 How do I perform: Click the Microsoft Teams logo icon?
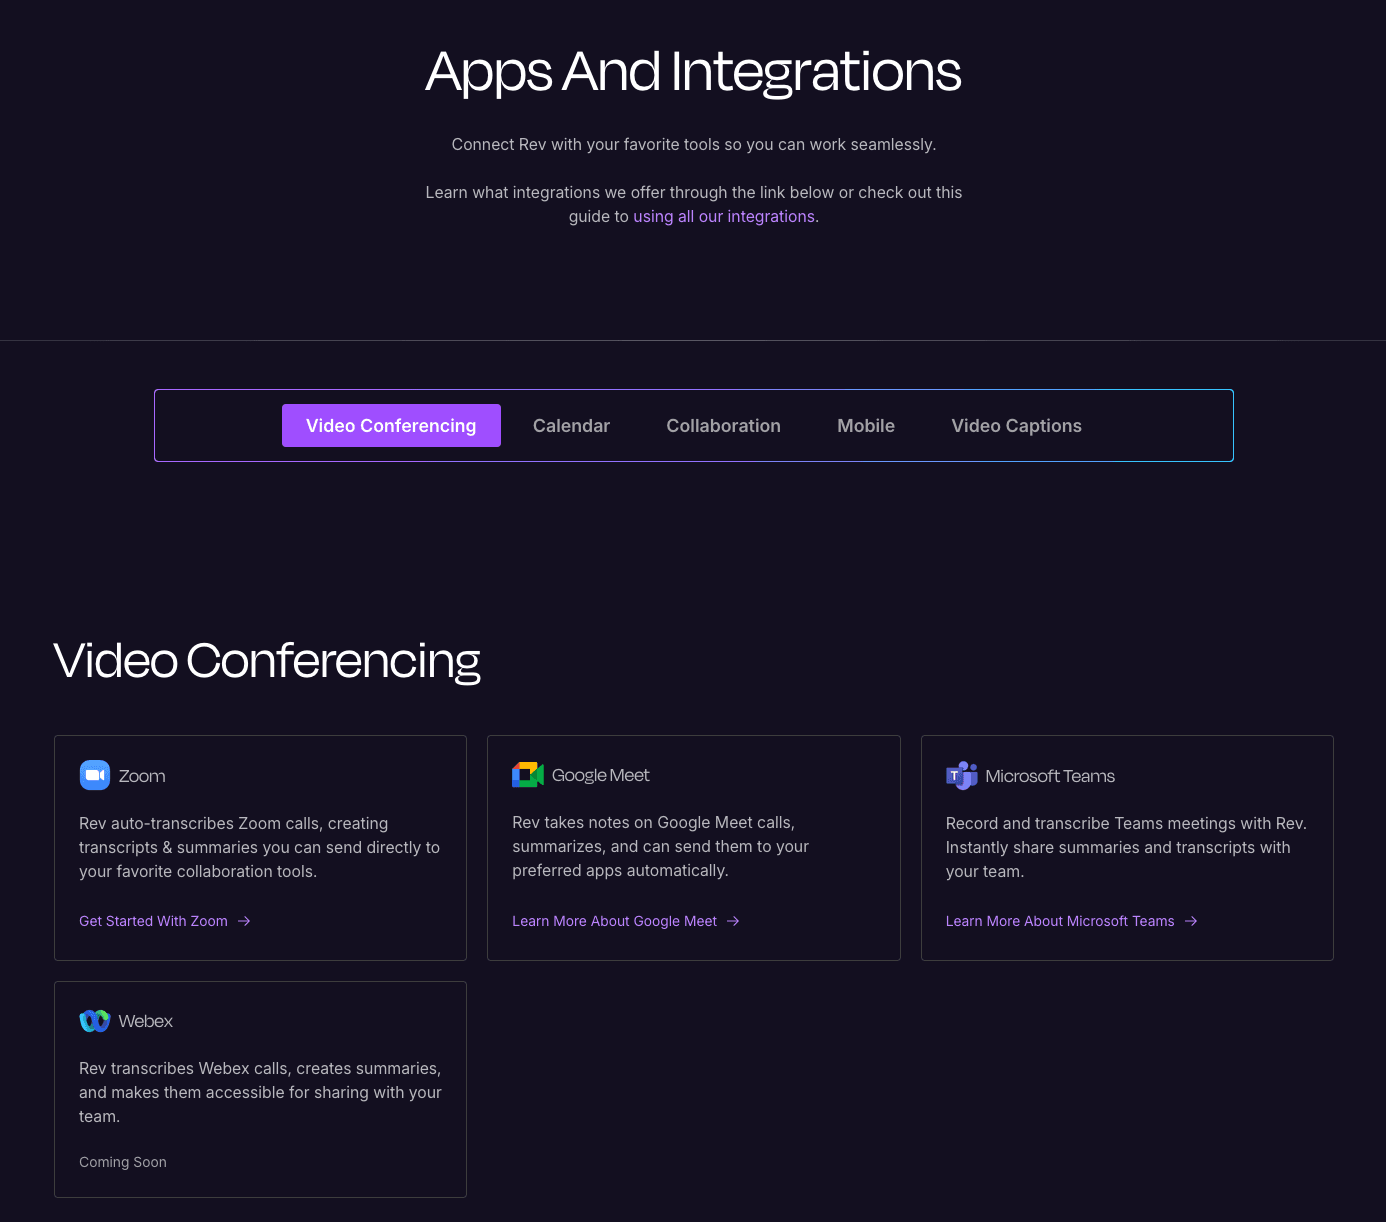tap(962, 775)
